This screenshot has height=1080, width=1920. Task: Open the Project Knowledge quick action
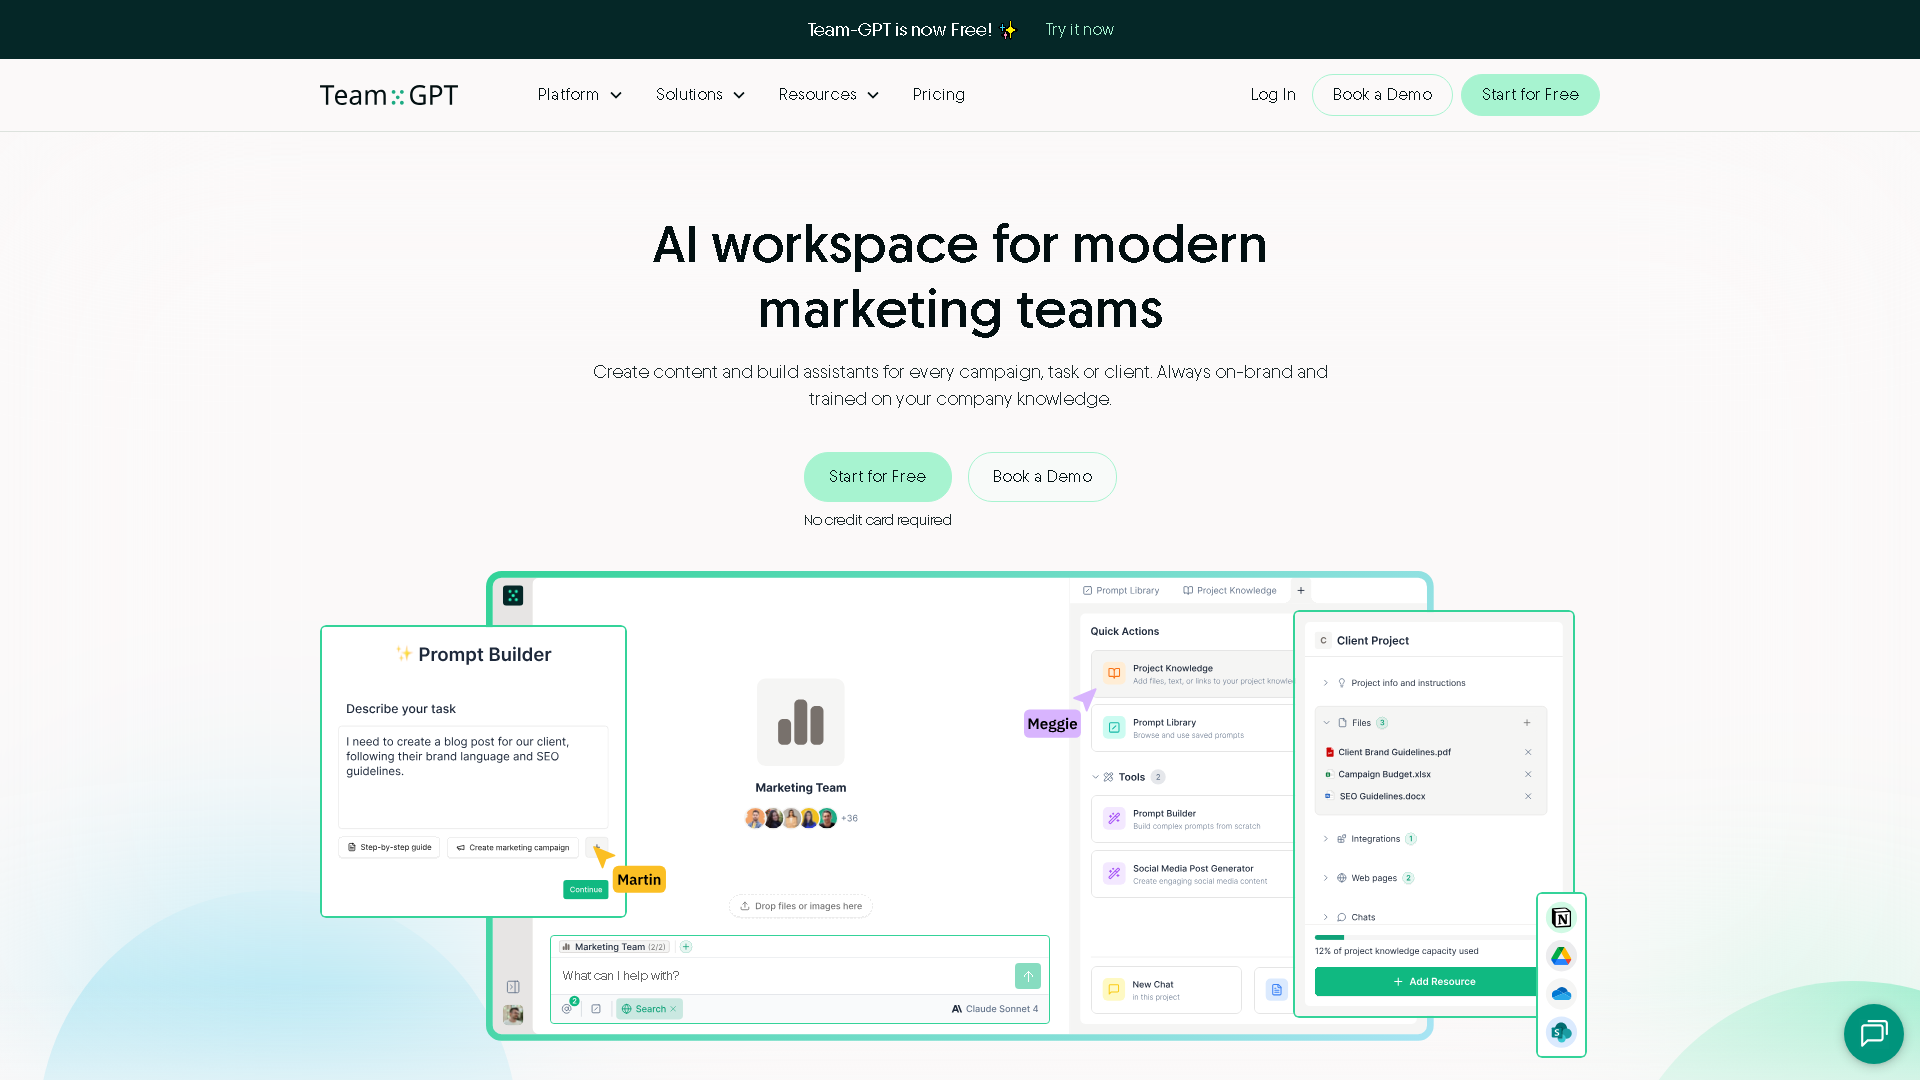coord(1172,673)
